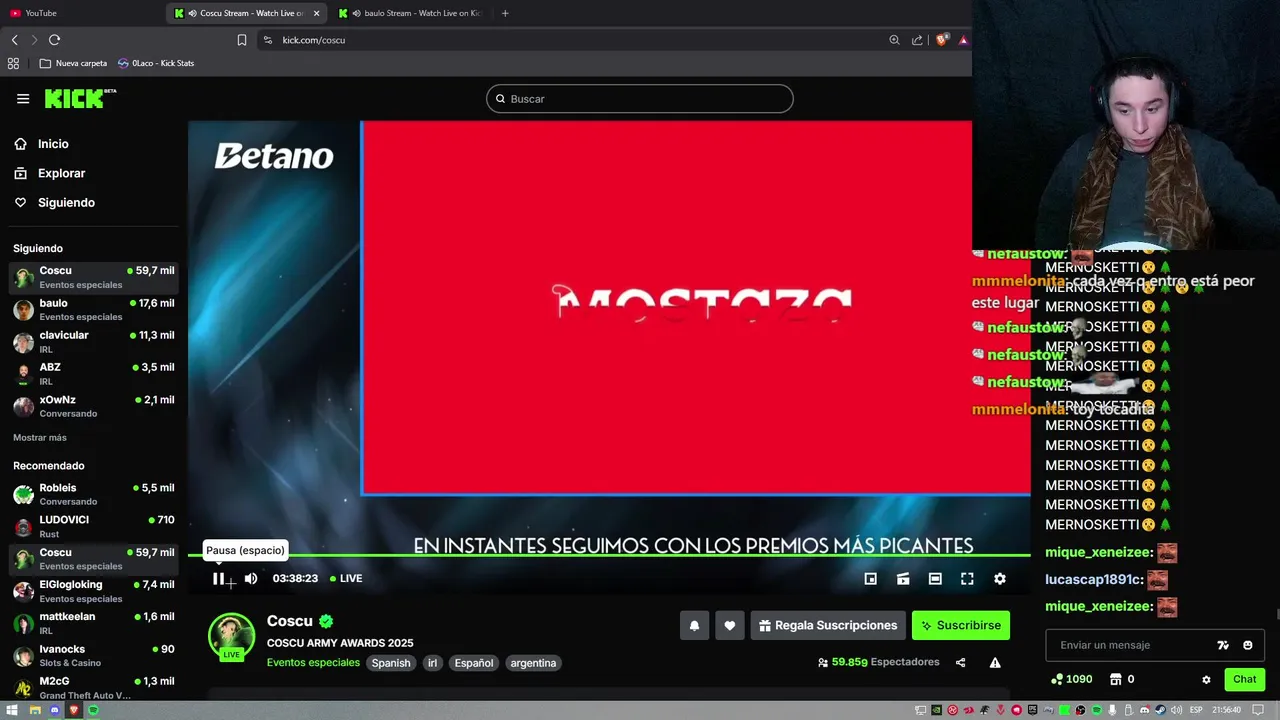The width and height of the screenshot is (1280, 720).
Task: Turn on notification bell for Coscu
Action: tap(694, 626)
